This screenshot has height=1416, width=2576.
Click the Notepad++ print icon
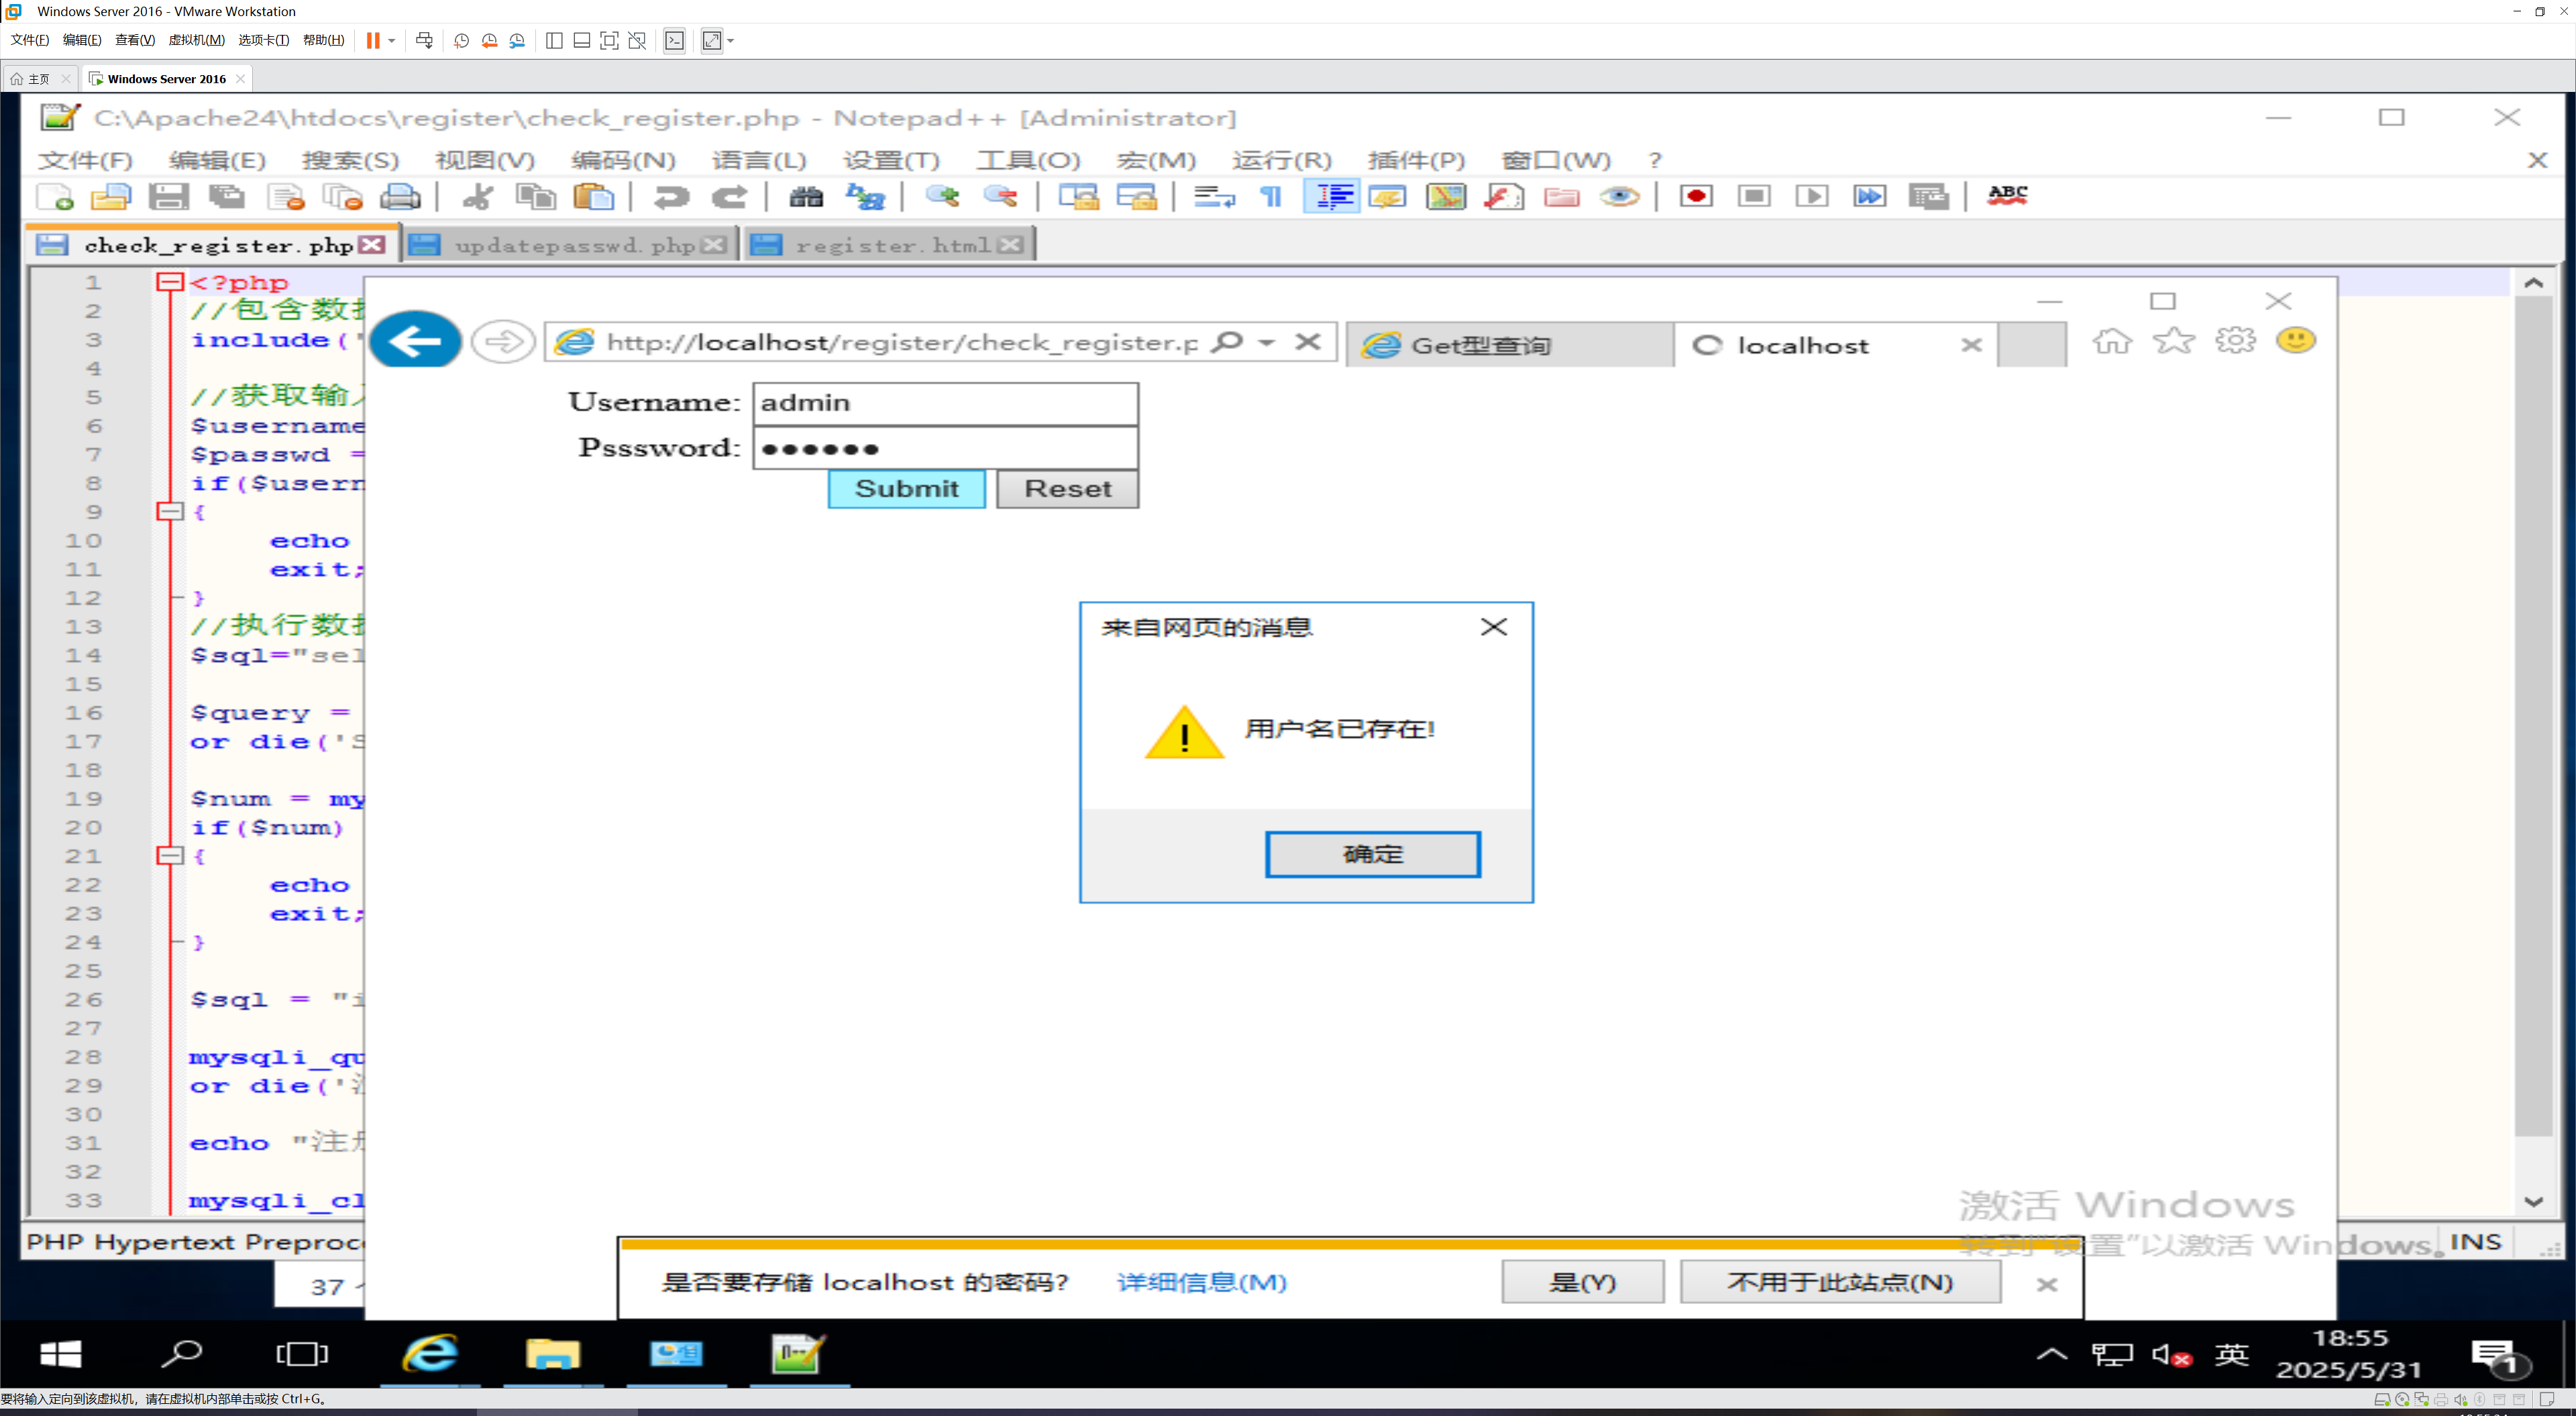pos(401,197)
